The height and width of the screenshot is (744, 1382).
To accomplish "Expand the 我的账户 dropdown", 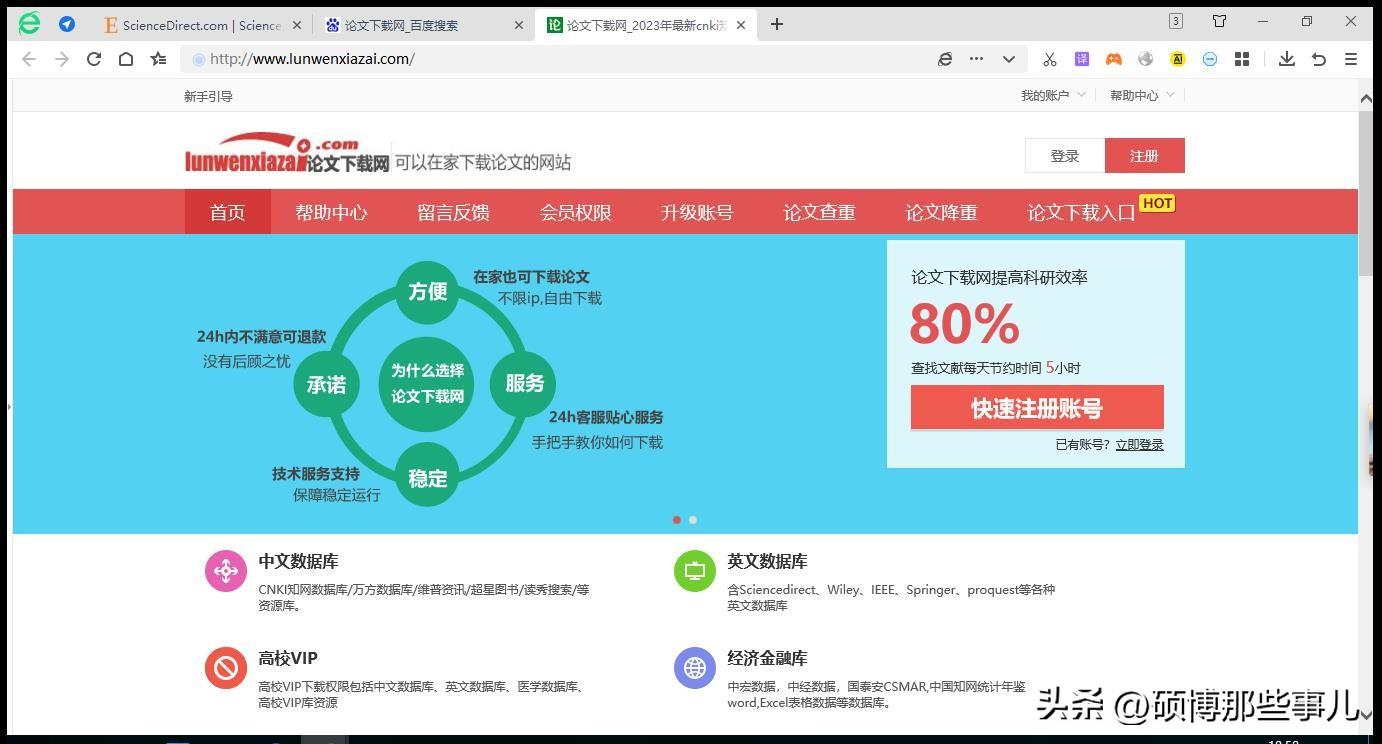I will coord(1052,95).
